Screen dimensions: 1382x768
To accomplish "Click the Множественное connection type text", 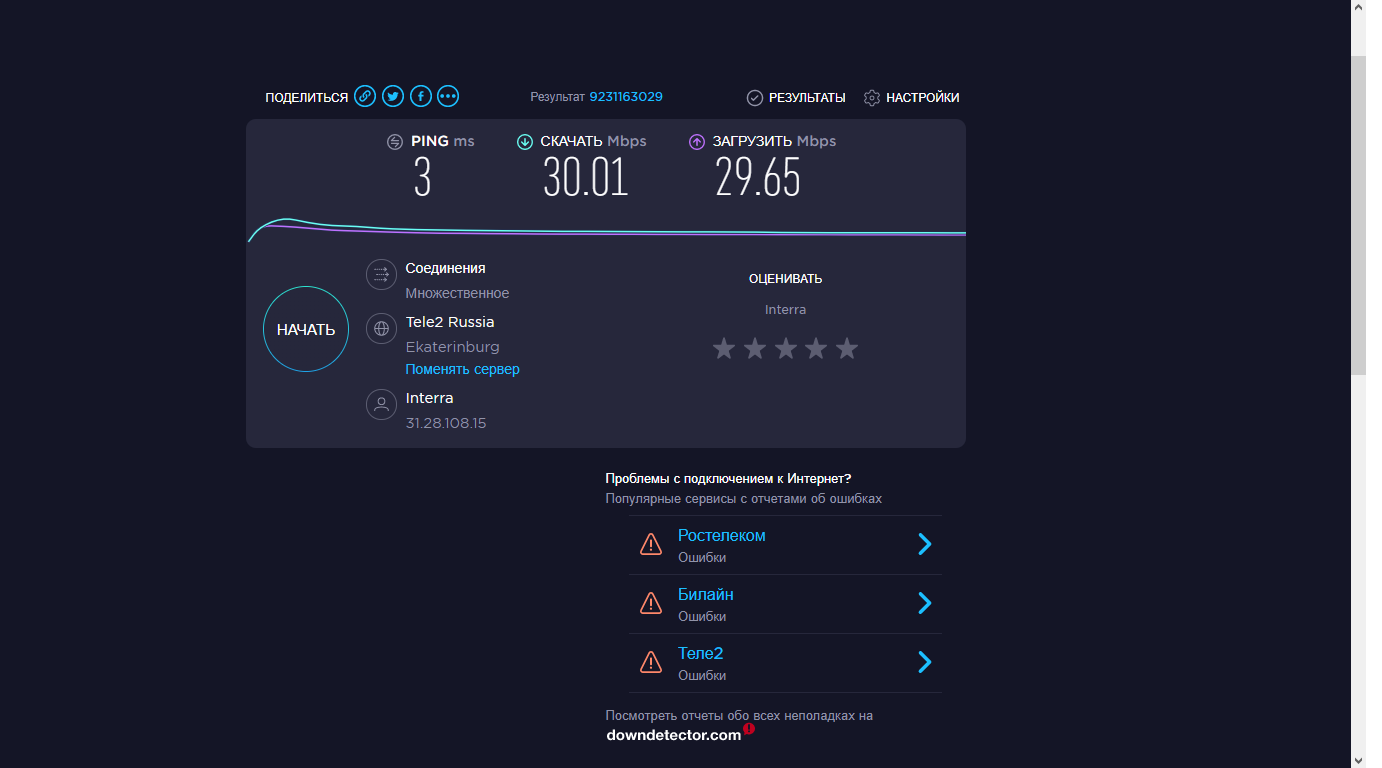I will click(457, 293).
